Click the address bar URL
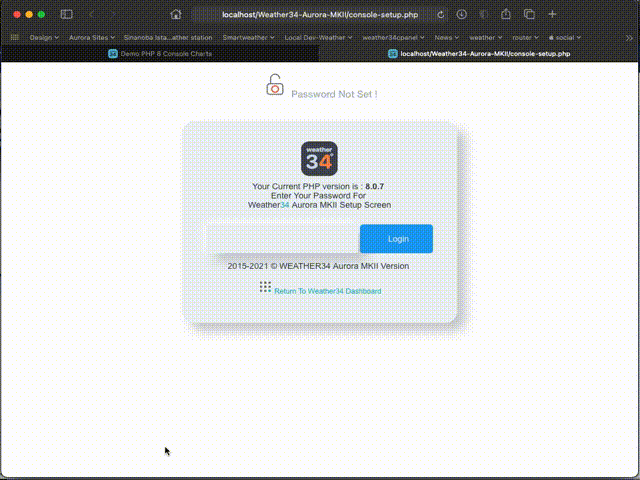The image size is (640, 480). point(320,15)
